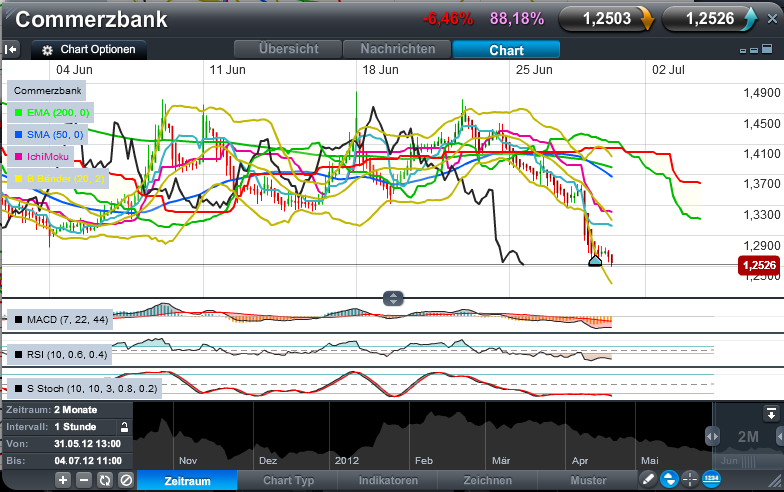Click the 2M range selection window
784x492 pixels.
[748, 437]
